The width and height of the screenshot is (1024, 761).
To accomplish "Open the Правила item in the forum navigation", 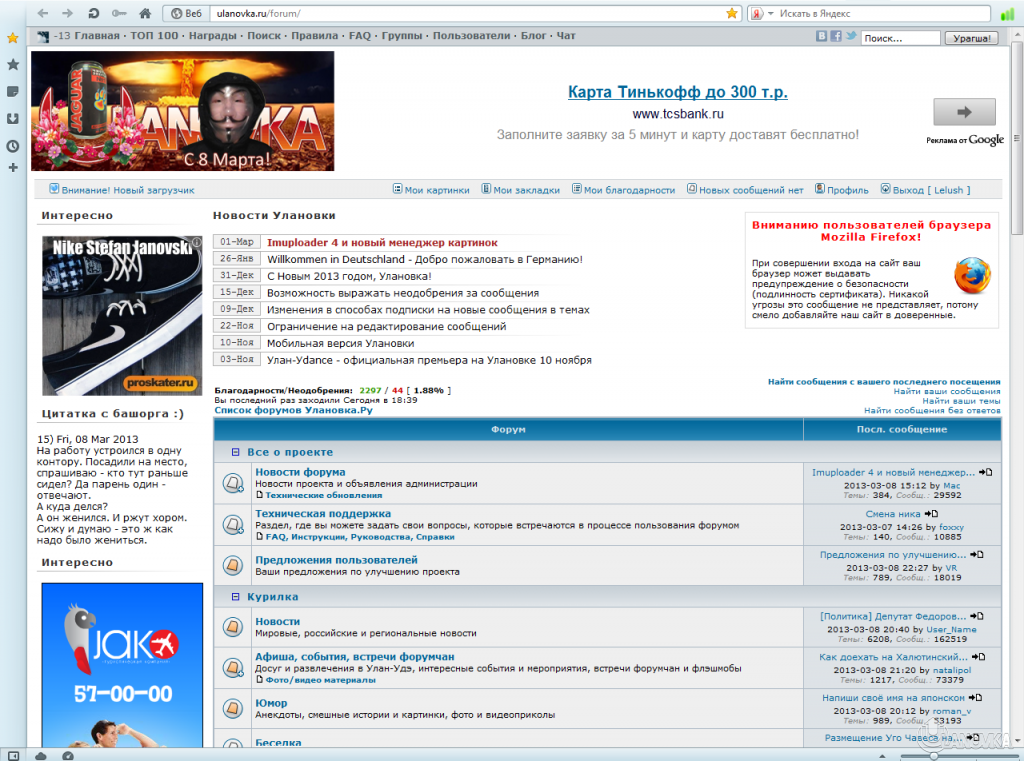I will point(314,36).
